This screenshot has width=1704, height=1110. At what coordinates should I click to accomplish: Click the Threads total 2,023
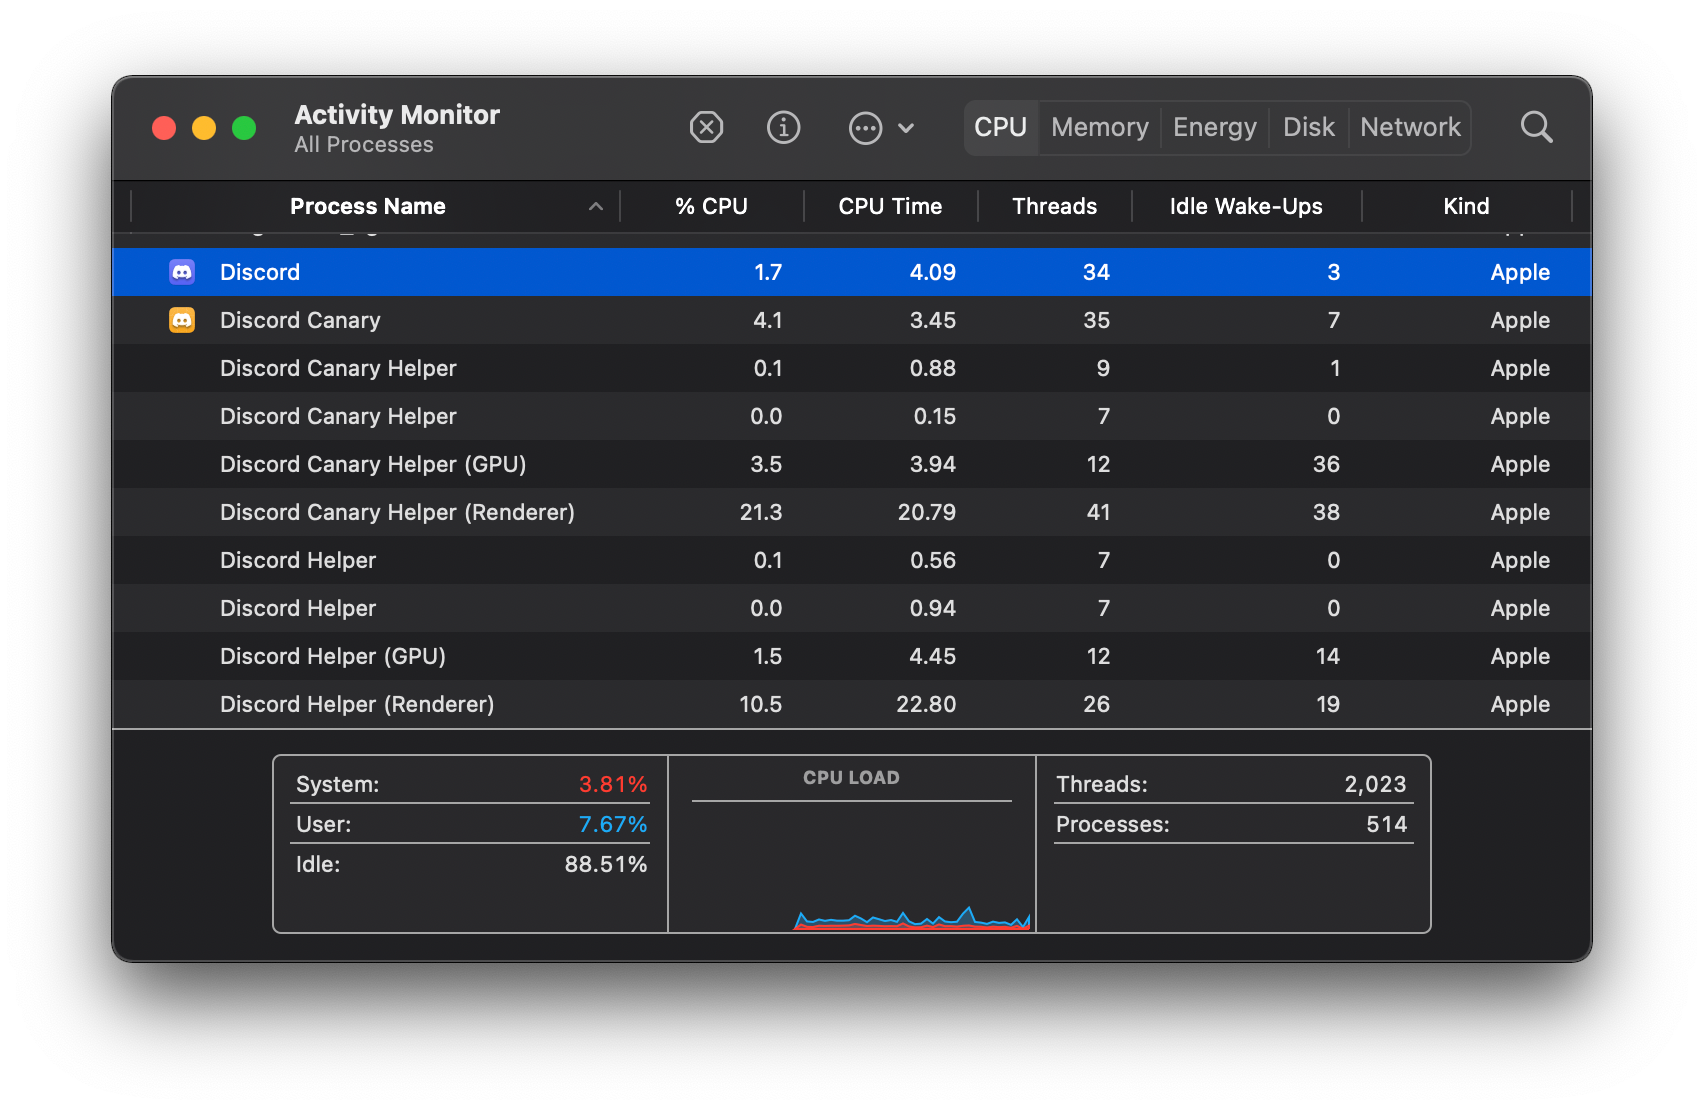click(1375, 784)
